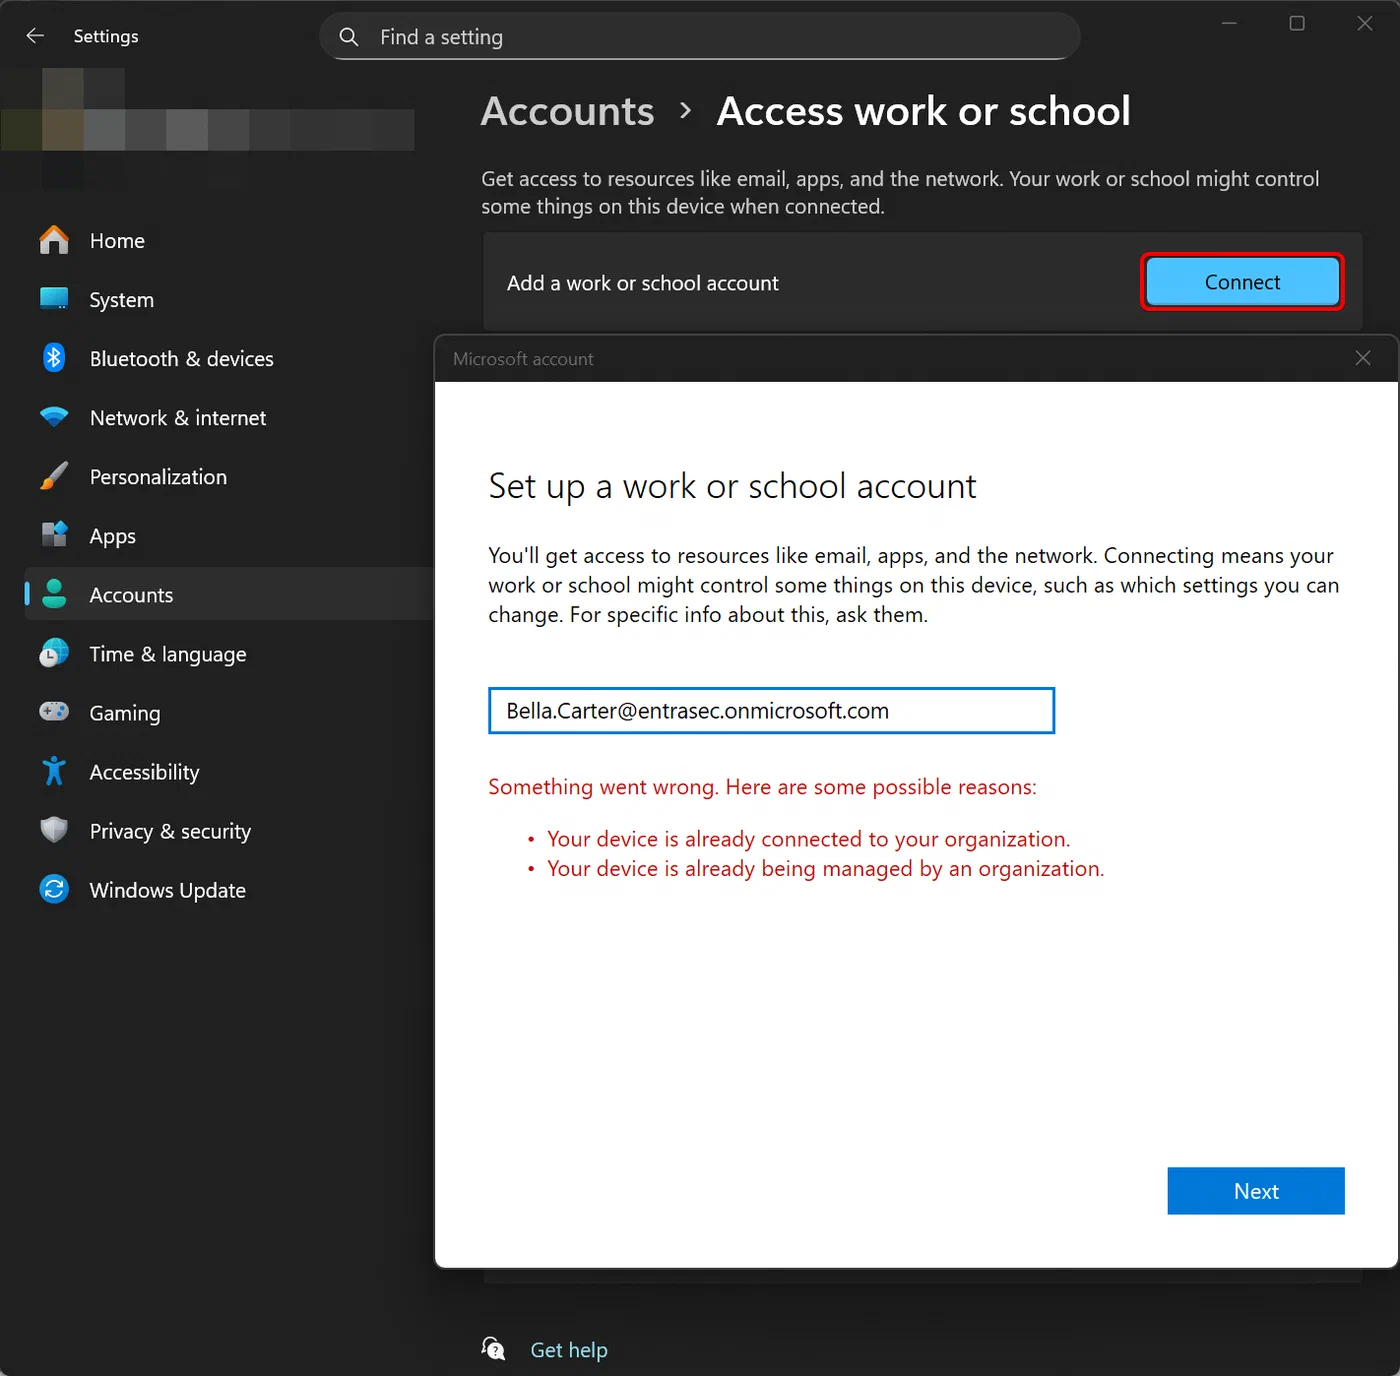This screenshot has height=1376, width=1400.
Task: Click the Privacy & security shield icon
Action: pos(54,830)
